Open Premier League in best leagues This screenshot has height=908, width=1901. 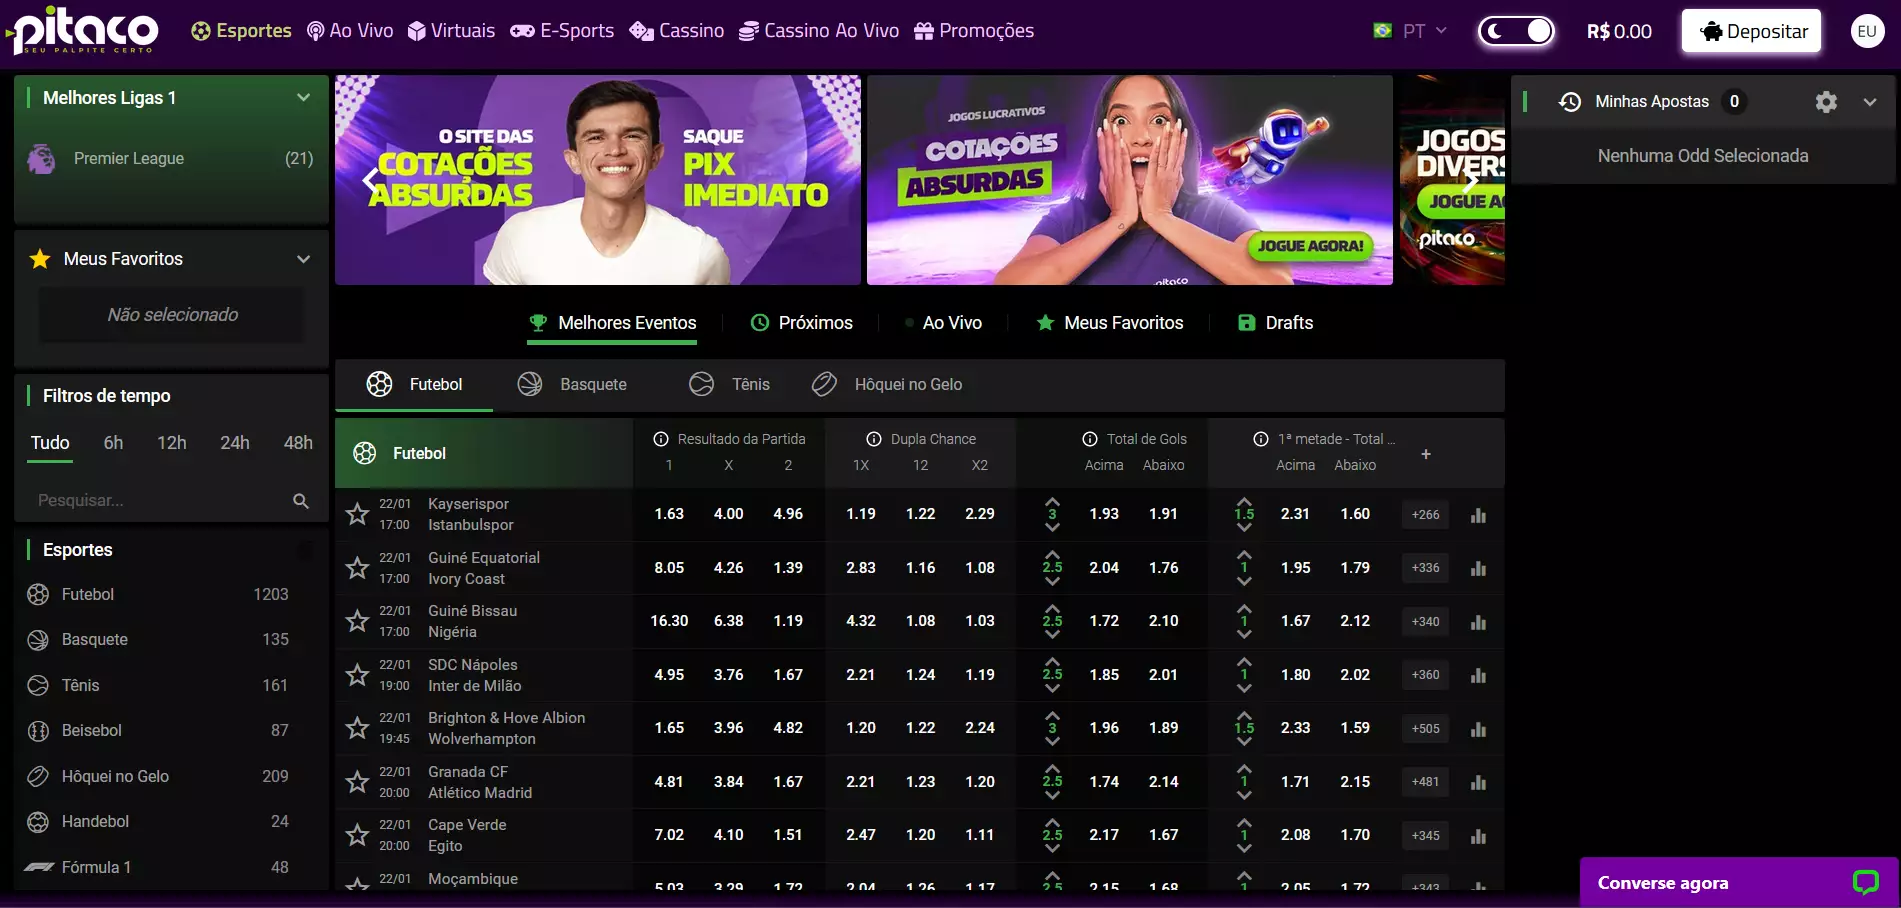coord(129,158)
